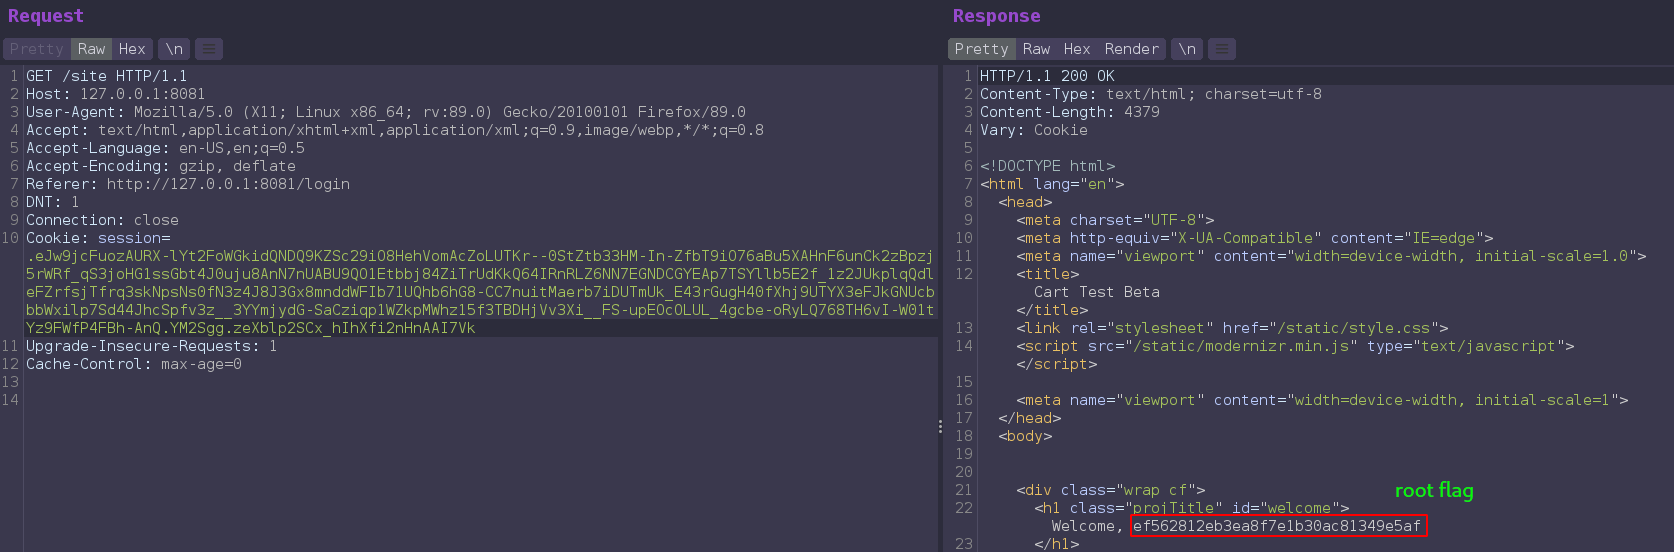Image resolution: width=1674 pixels, height=552 pixels.
Task: Click the Cache-Control header line
Action: [133, 364]
